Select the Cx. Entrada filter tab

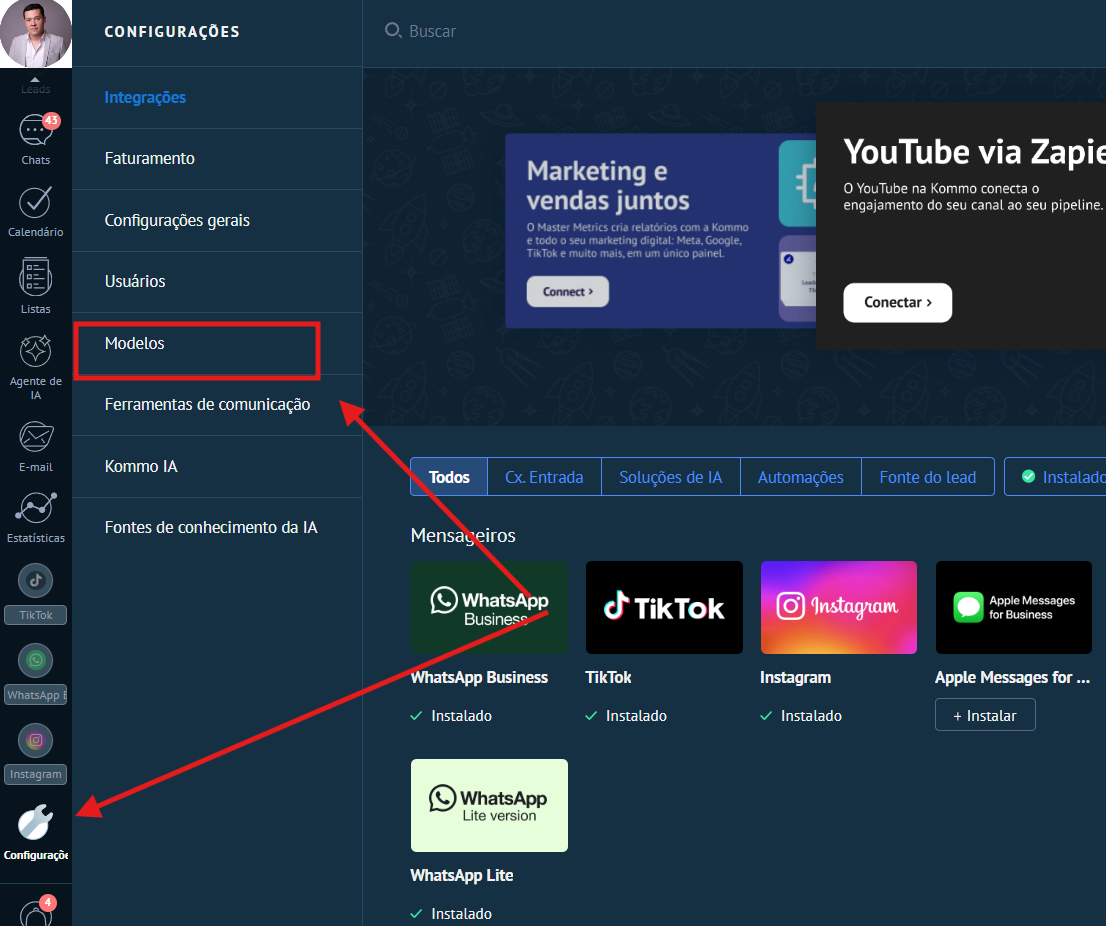[x=544, y=477]
